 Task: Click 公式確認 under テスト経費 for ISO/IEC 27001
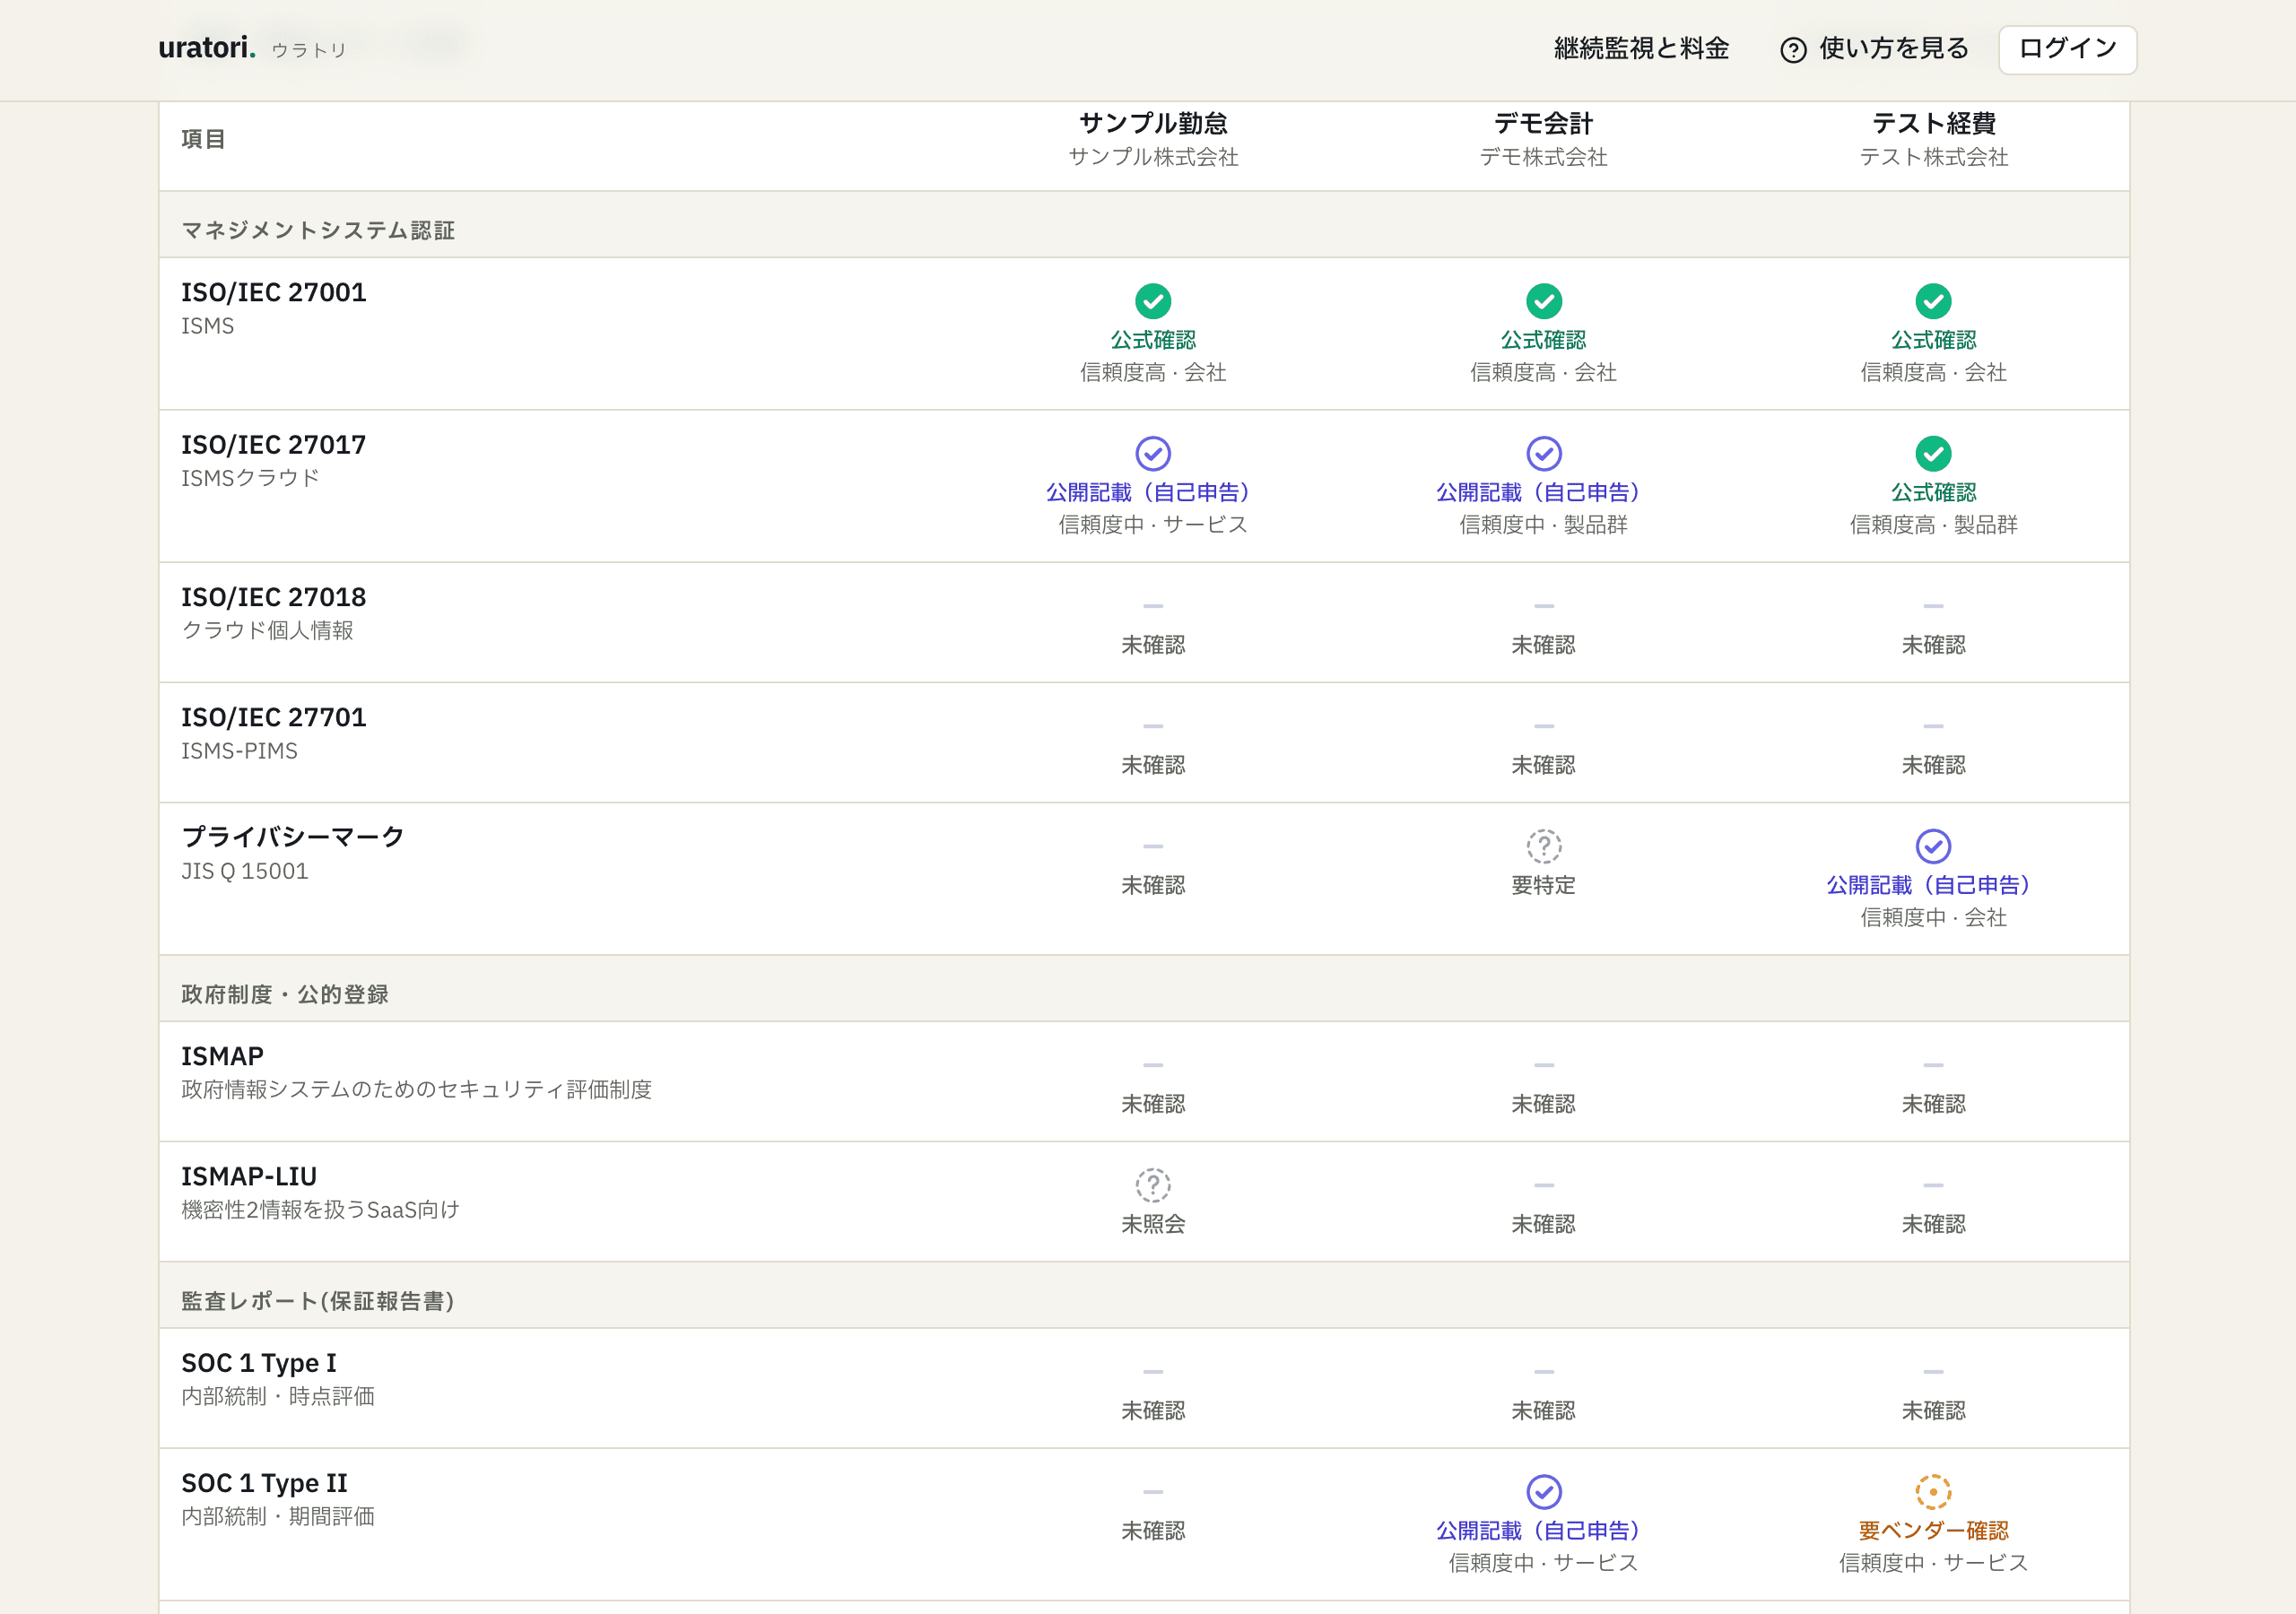1933,340
